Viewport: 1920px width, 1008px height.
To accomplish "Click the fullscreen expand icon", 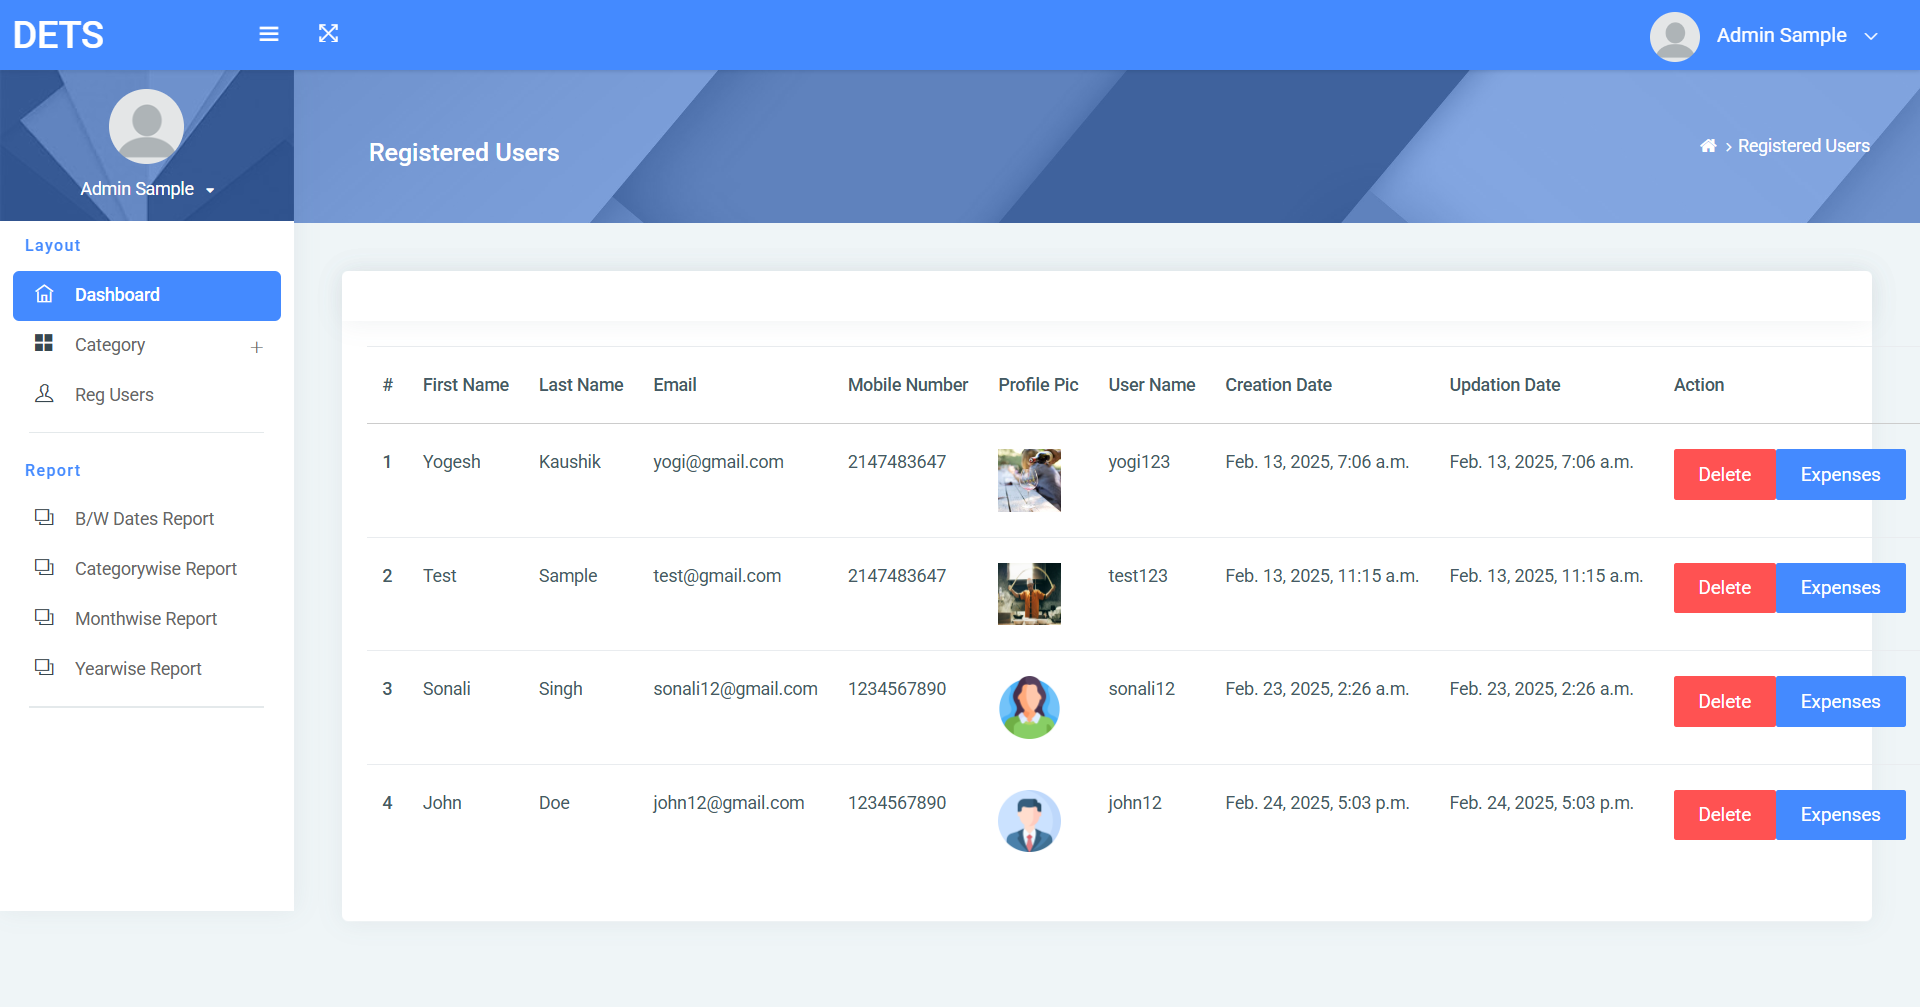I will click(328, 34).
